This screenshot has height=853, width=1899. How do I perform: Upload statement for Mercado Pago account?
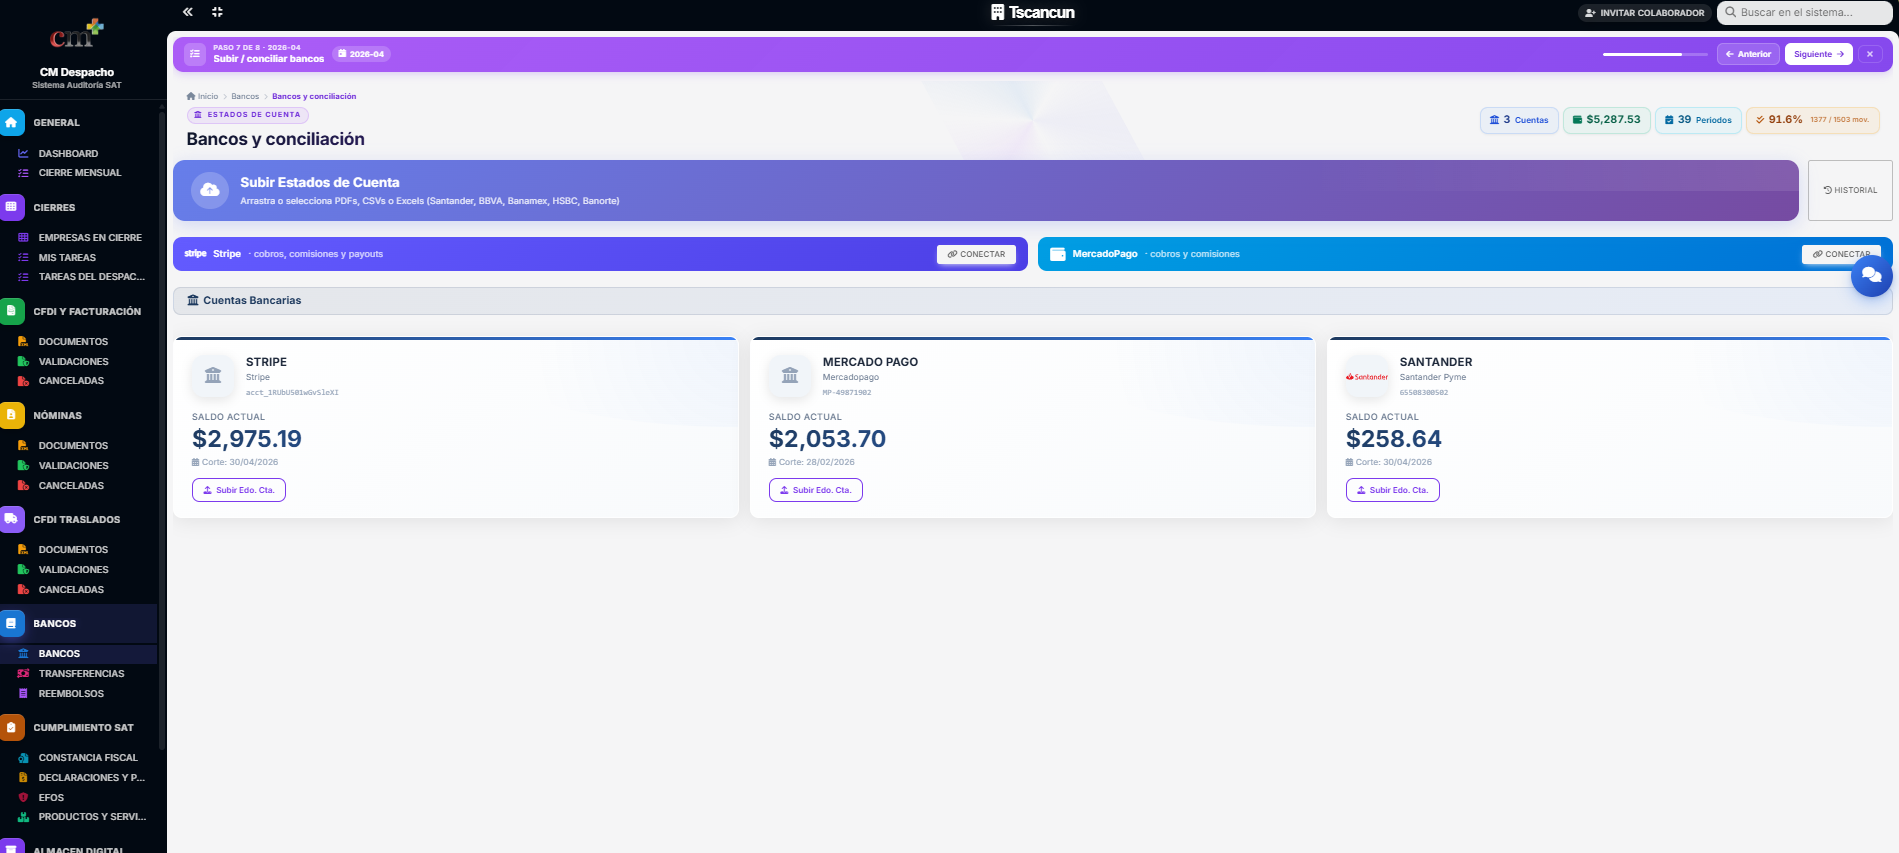816,490
